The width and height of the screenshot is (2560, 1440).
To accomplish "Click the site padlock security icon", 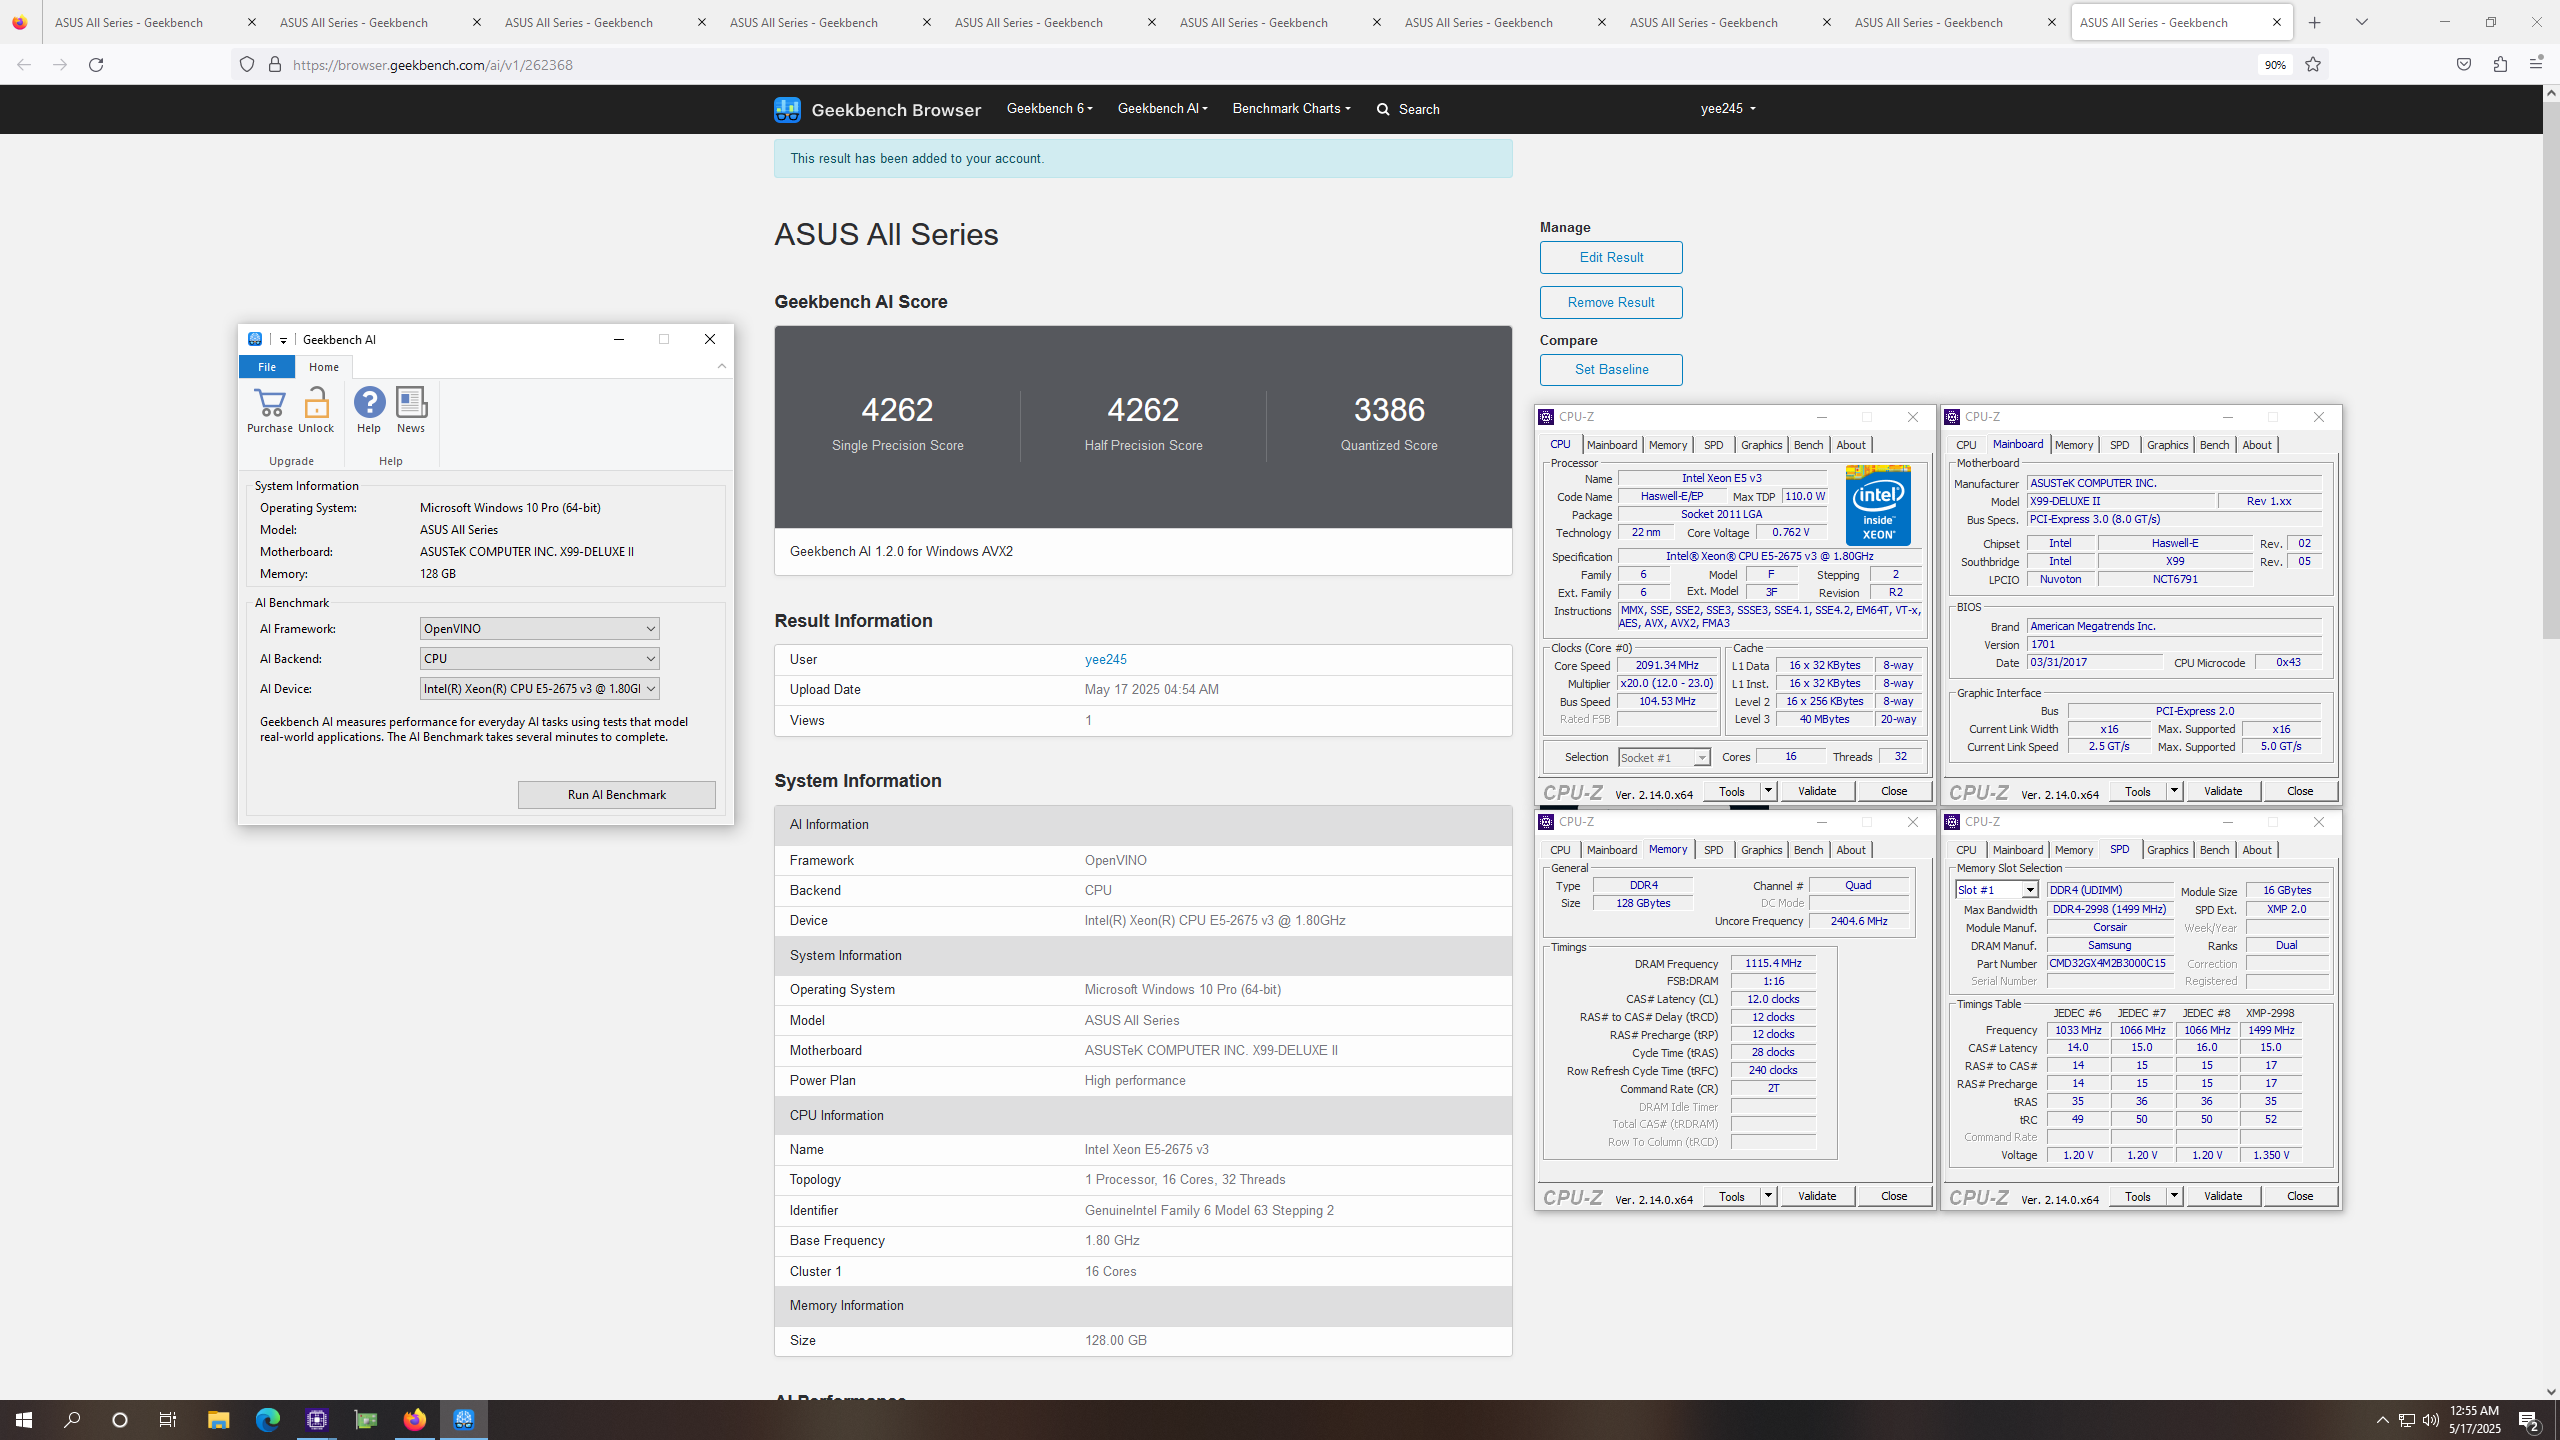I will [x=274, y=64].
